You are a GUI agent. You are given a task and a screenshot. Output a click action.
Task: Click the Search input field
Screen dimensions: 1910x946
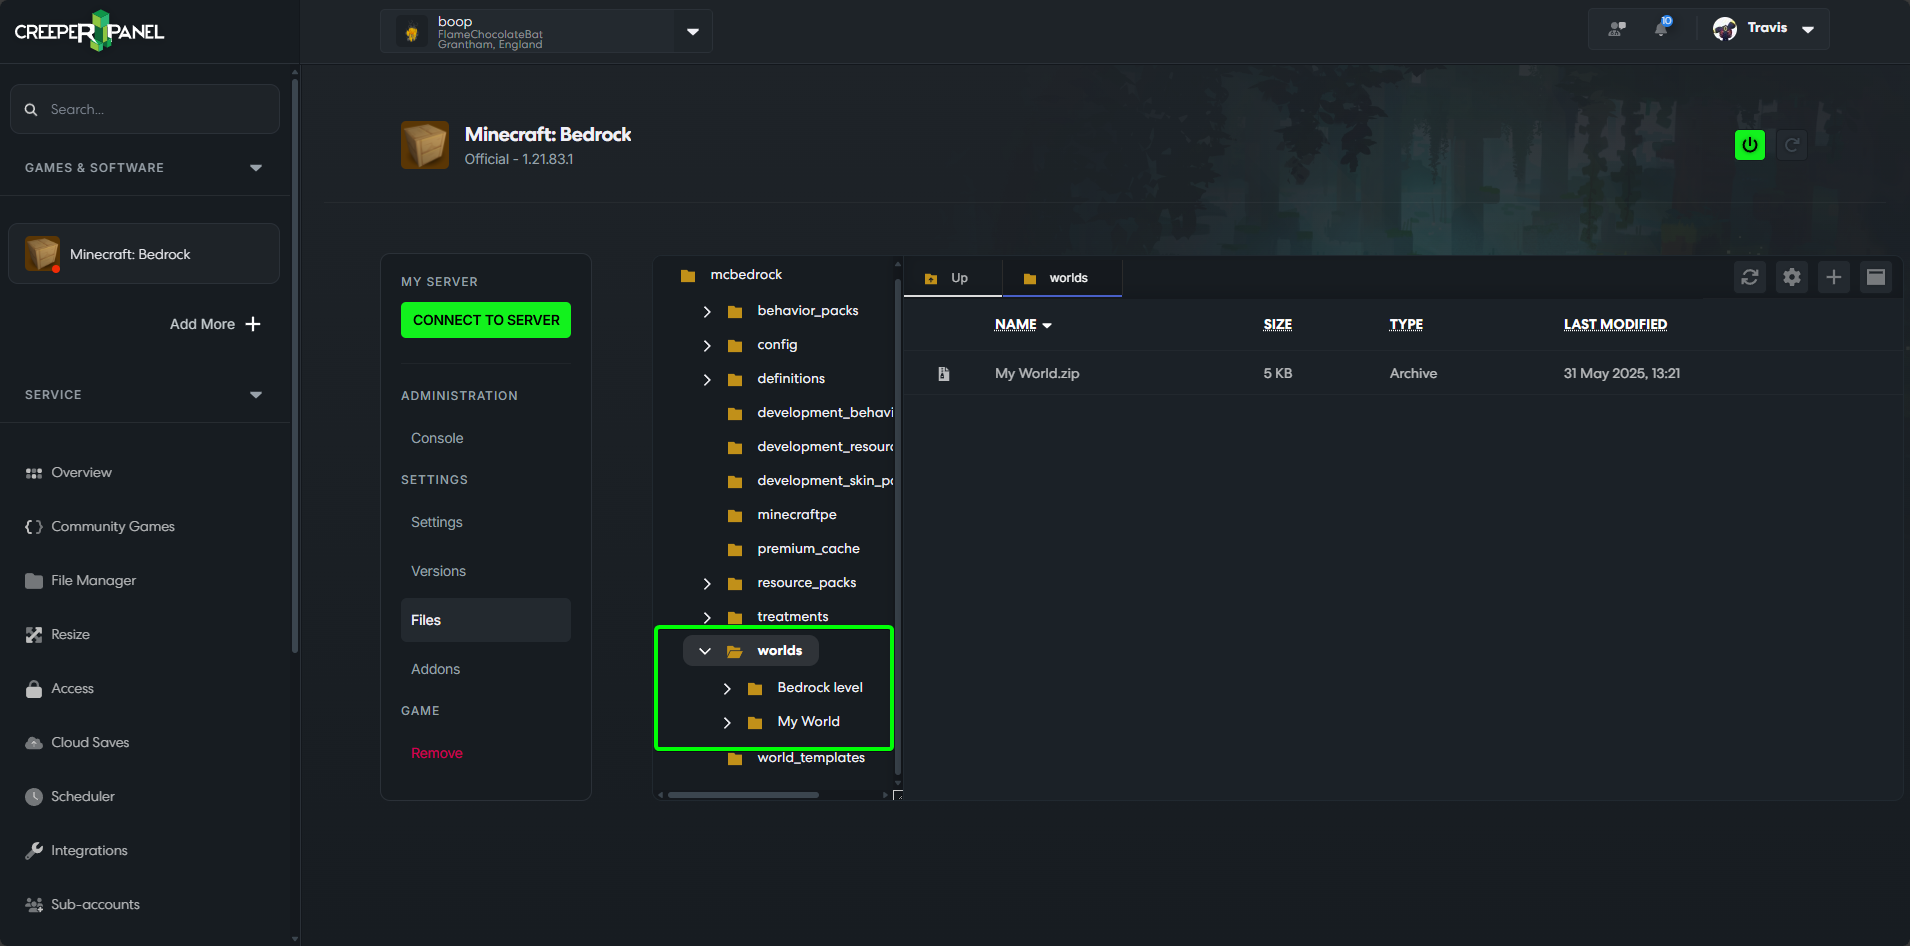click(x=144, y=108)
